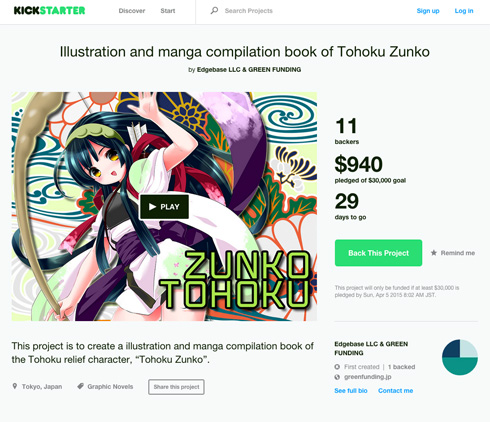Click the Back This Project button
490x422 pixels.
point(378,253)
